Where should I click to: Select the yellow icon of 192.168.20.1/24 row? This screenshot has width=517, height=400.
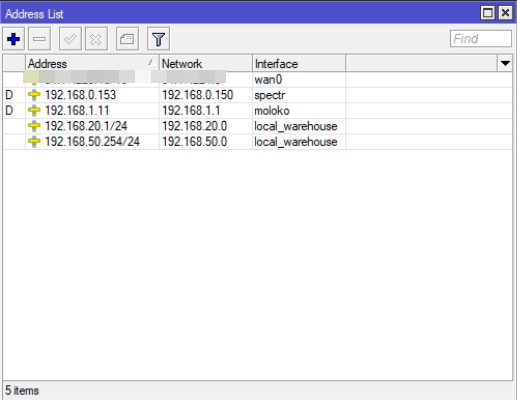34,126
